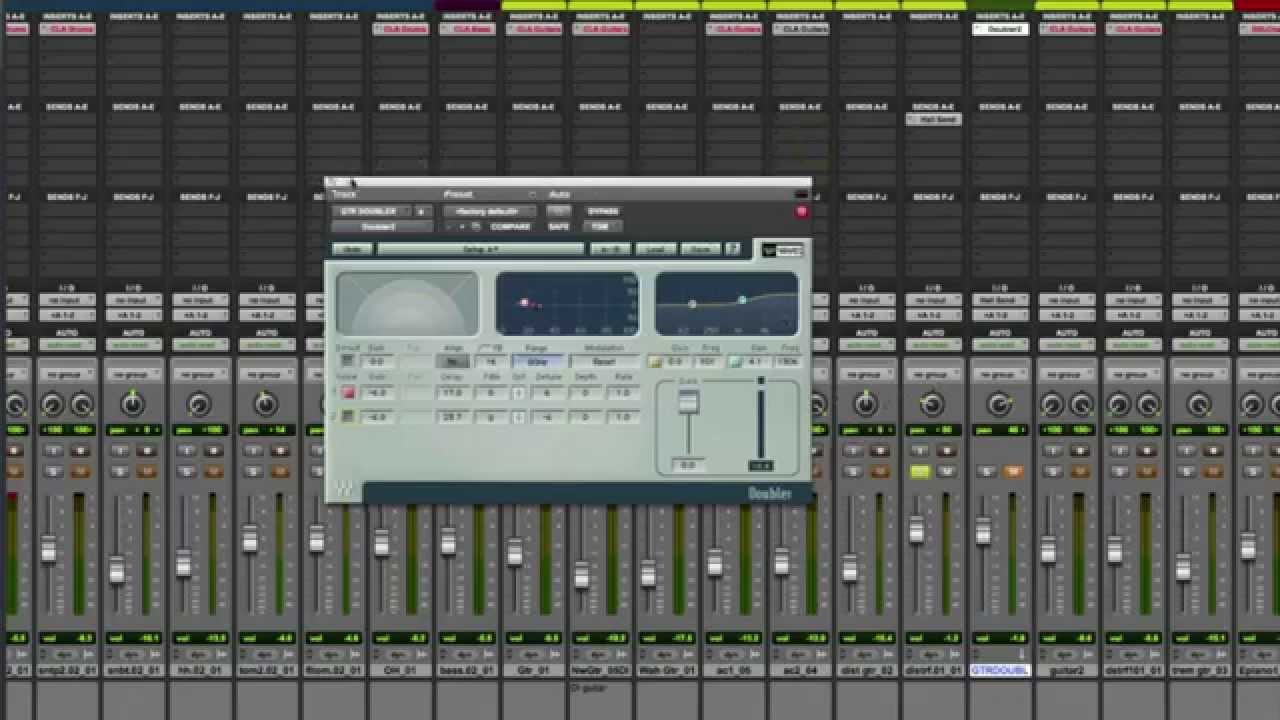Screen dimensions: 1280x720
Task: Click the W logo at Doubler bottom-left
Action: point(343,488)
